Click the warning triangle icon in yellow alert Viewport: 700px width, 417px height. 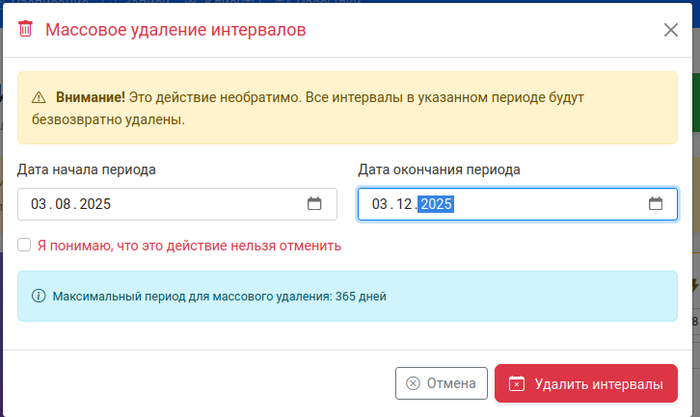pos(39,98)
